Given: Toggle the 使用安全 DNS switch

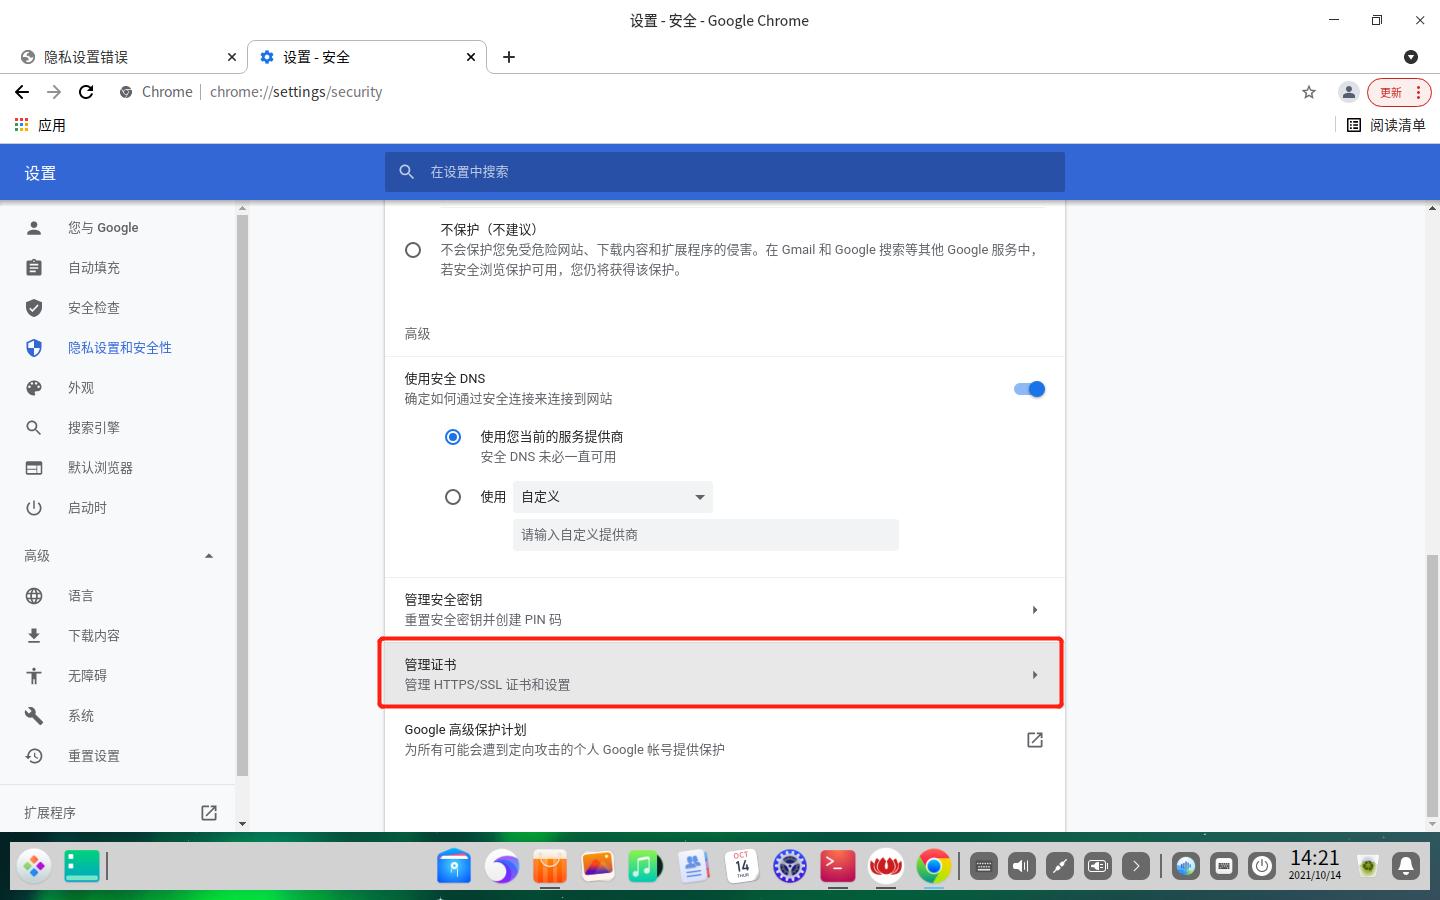Looking at the screenshot, I should click(1029, 389).
